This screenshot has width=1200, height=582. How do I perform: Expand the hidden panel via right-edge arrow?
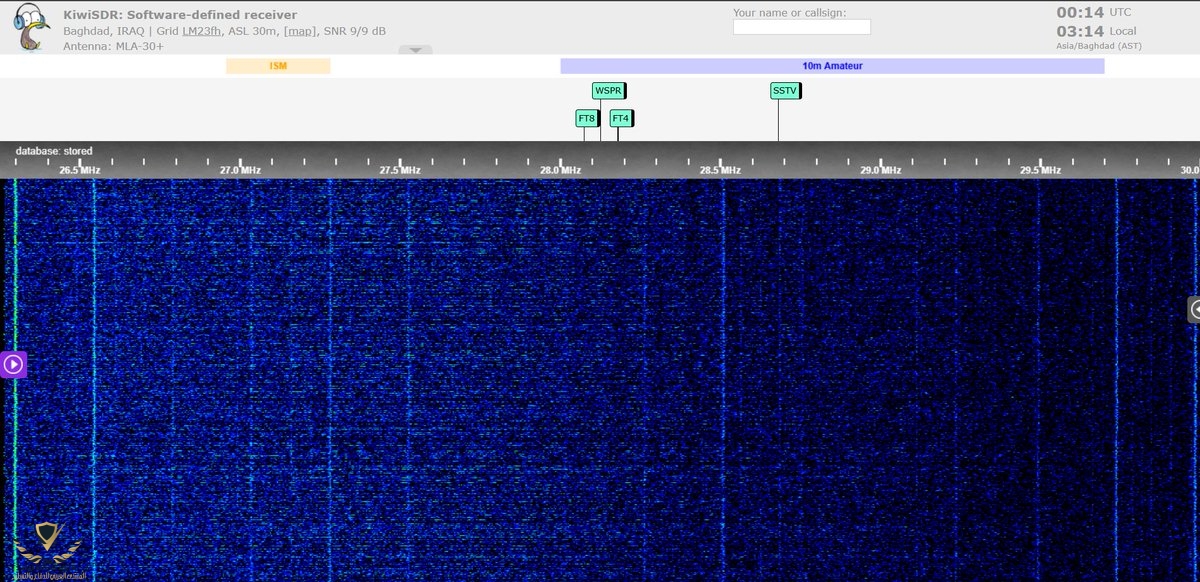point(1193,310)
